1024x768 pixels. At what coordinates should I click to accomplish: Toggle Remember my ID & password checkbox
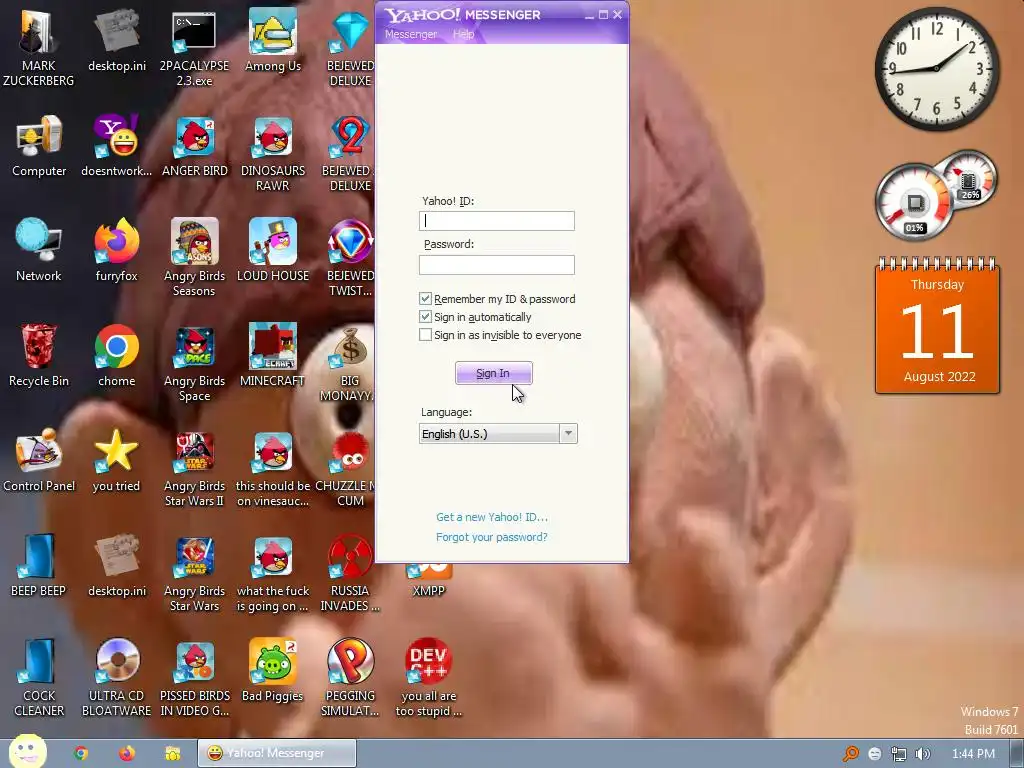pyautogui.click(x=425, y=298)
